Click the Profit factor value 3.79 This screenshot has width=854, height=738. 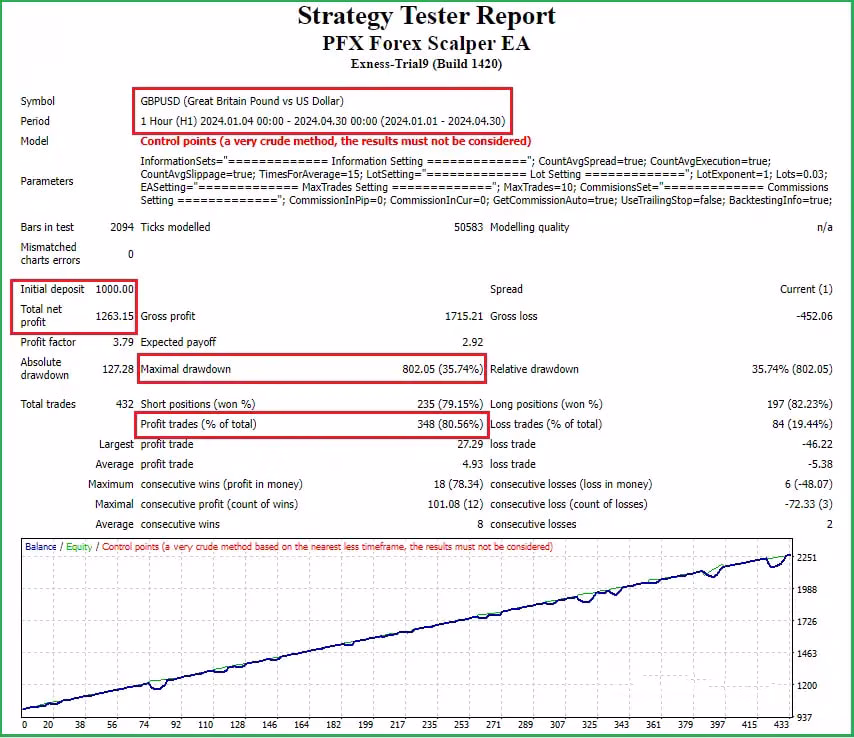[x=123, y=342]
